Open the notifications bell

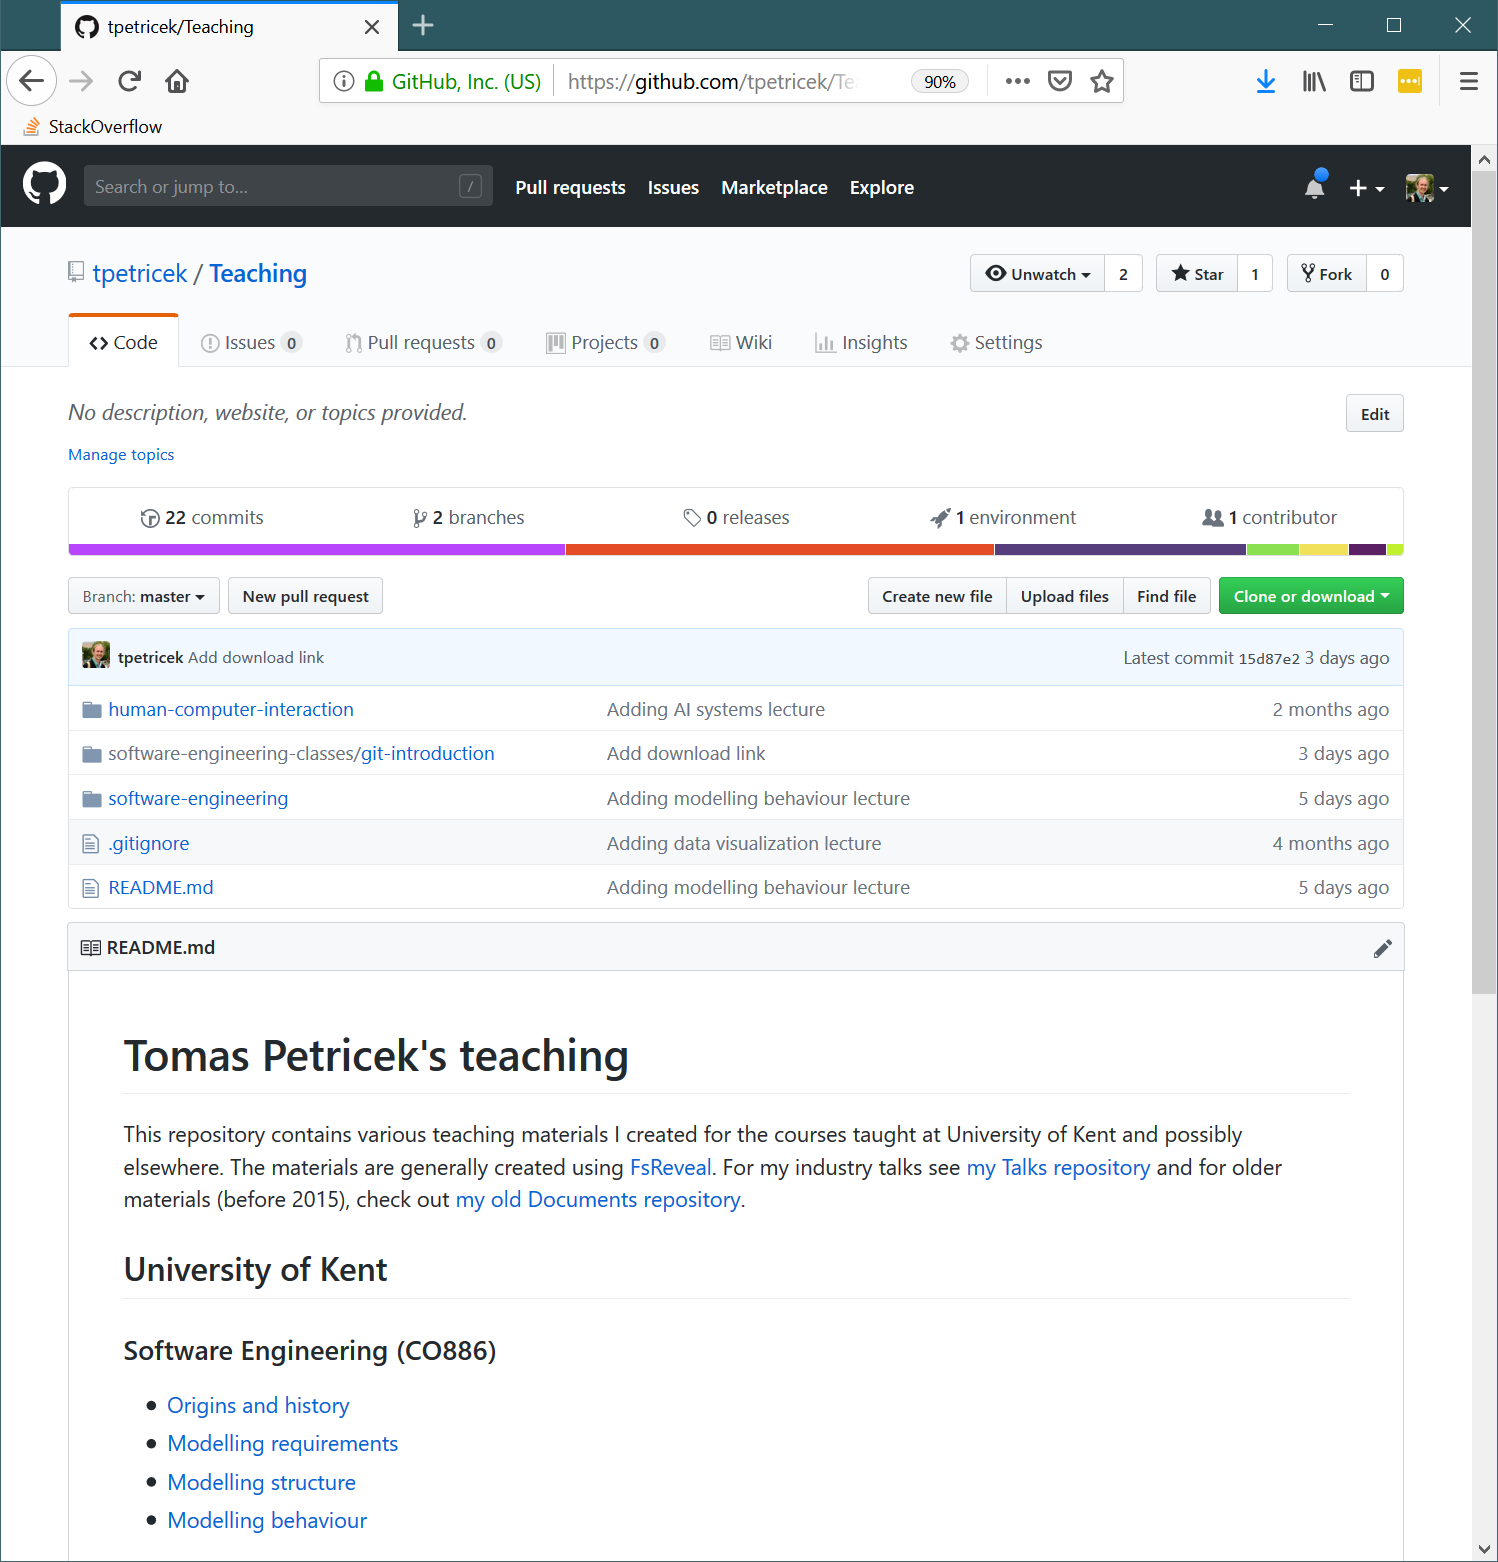1315,186
